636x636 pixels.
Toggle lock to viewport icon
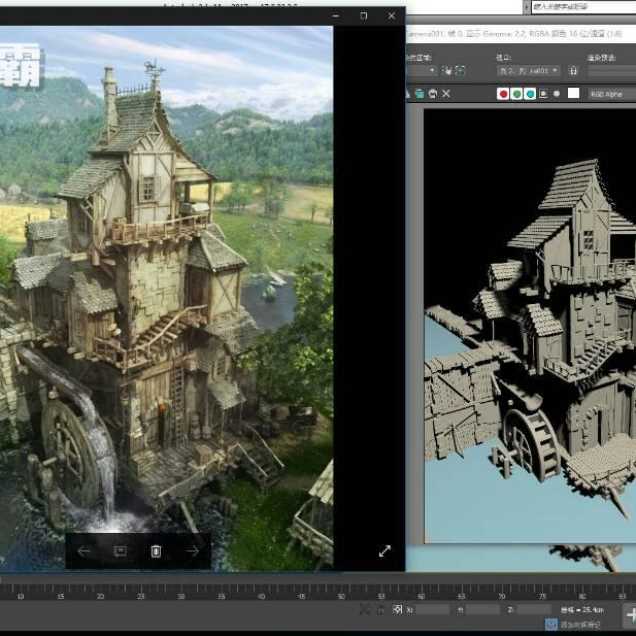[x=573, y=71]
